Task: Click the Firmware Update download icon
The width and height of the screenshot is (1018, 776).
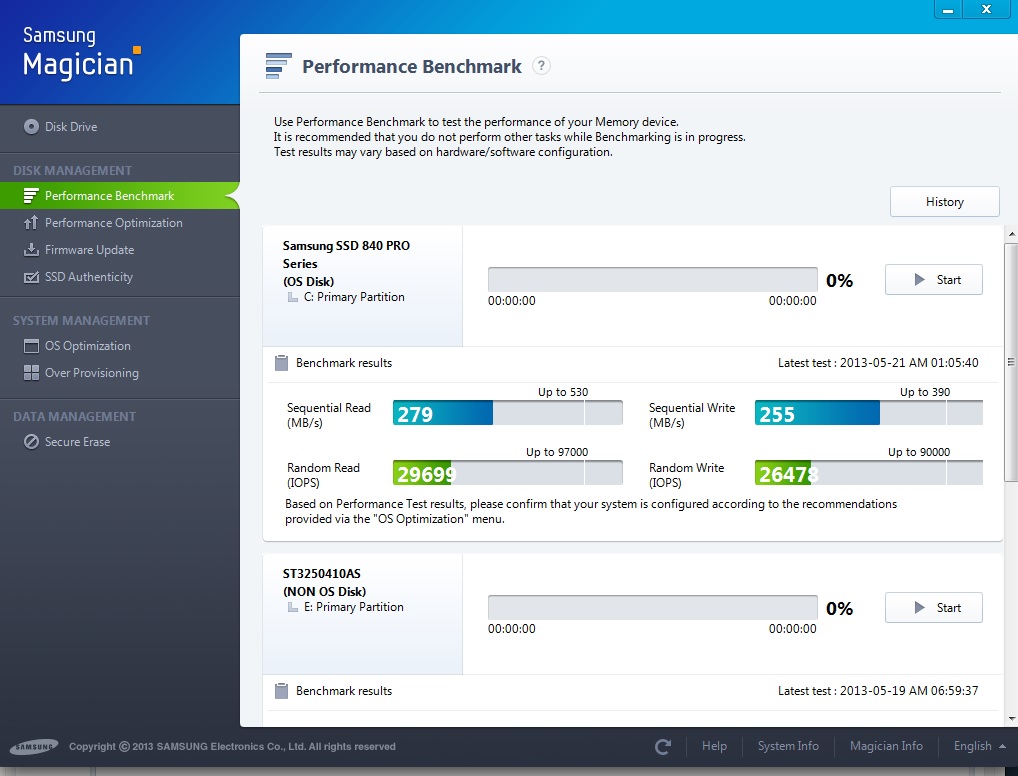Action: pos(31,249)
